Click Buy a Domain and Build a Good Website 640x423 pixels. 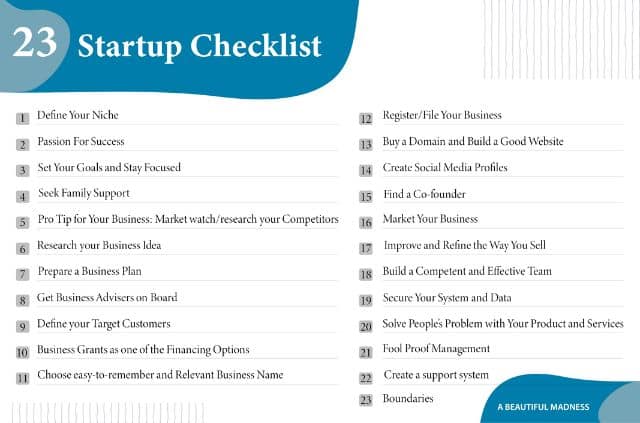coord(473,141)
